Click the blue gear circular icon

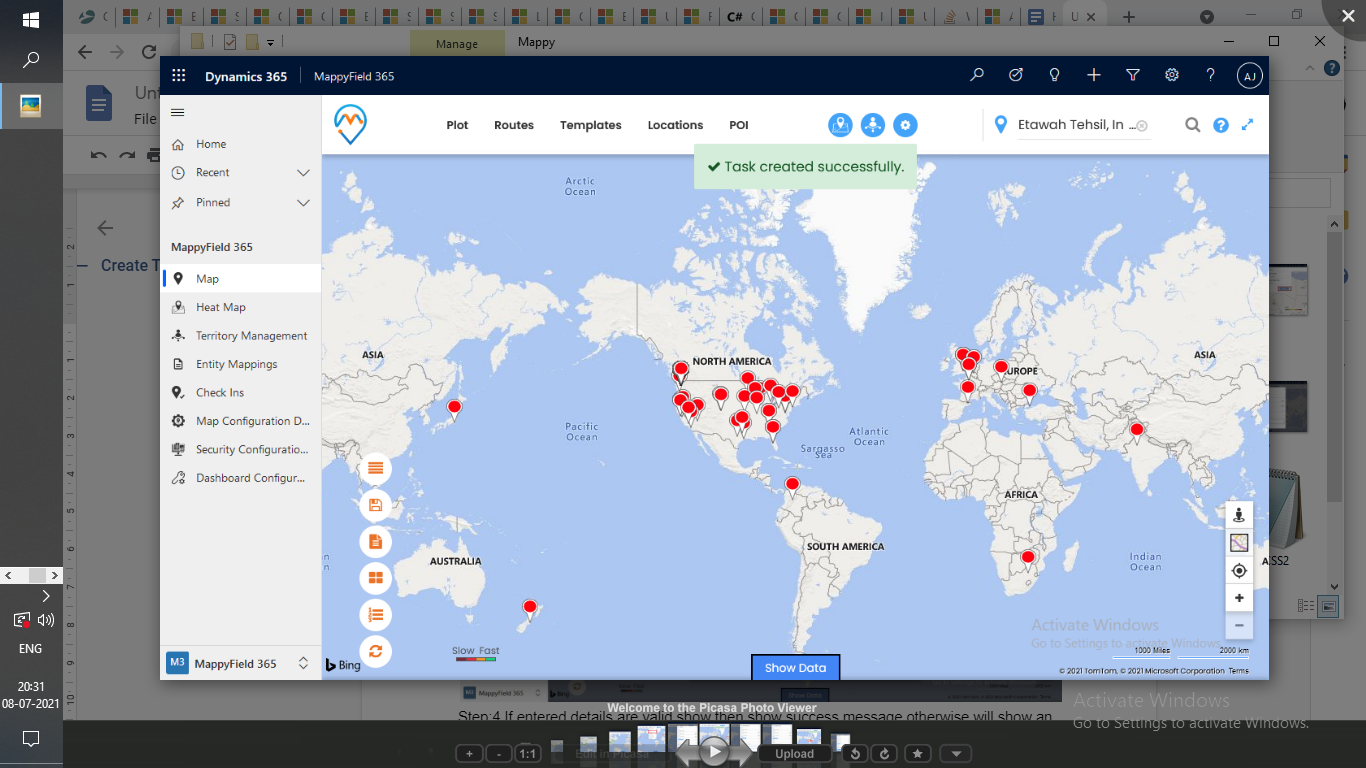click(905, 125)
